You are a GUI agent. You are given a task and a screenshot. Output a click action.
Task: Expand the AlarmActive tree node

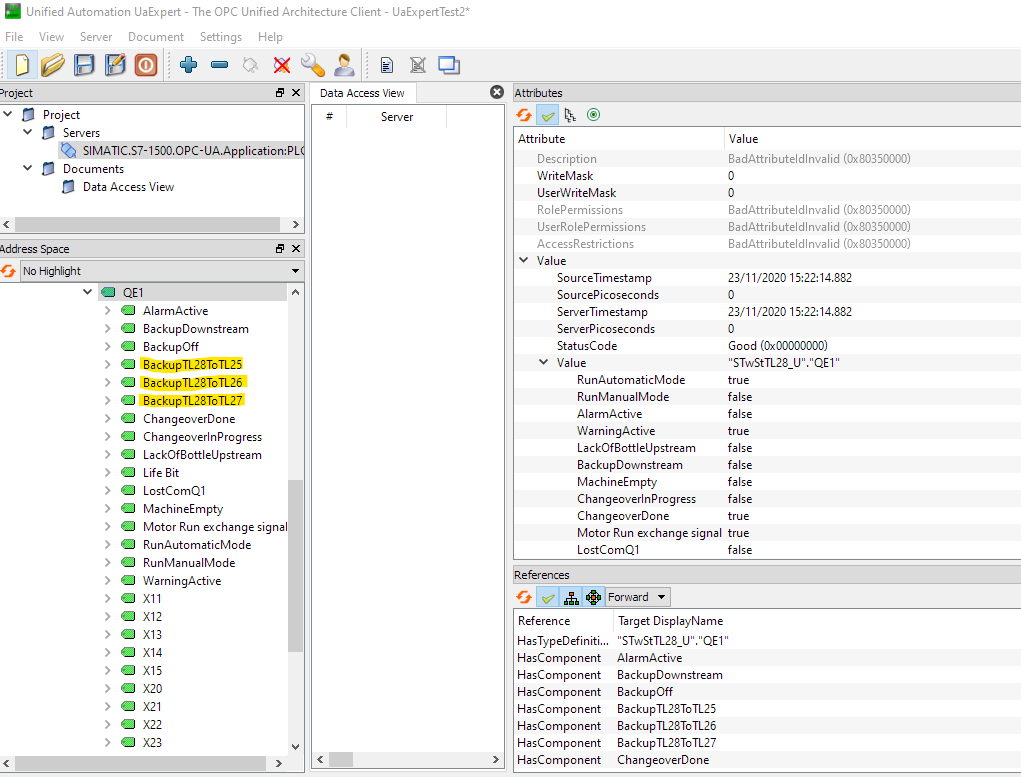[107, 311]
